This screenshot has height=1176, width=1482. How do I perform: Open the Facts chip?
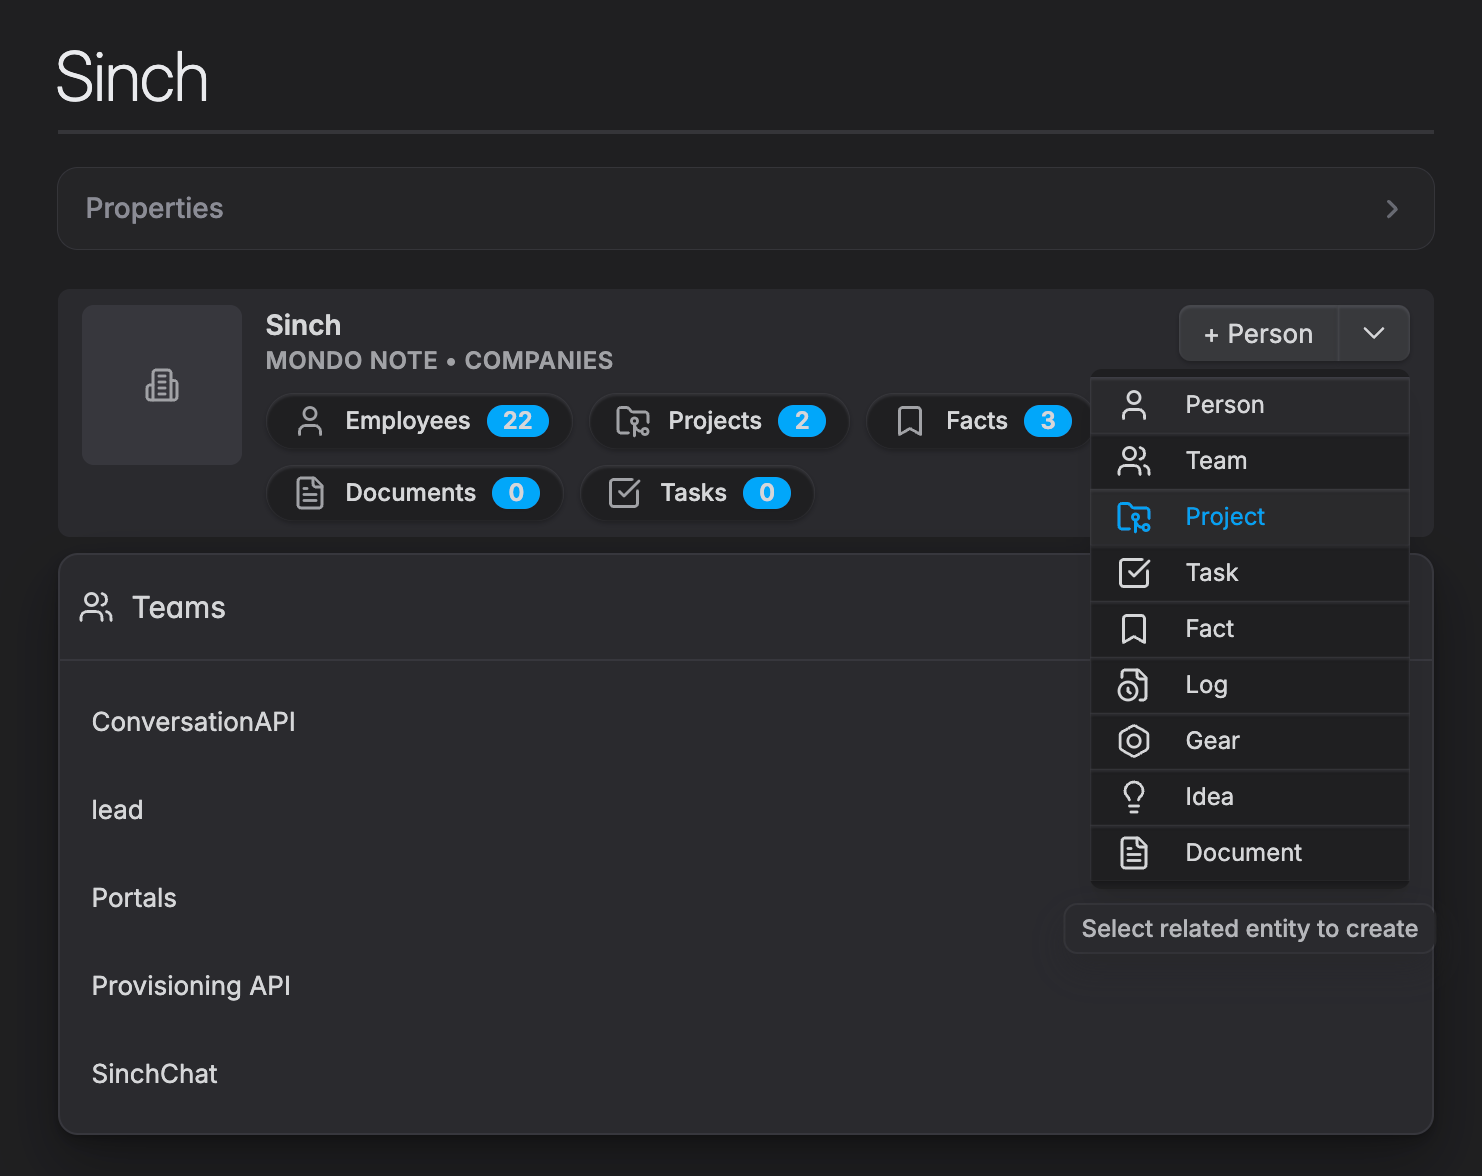[981, 421]
